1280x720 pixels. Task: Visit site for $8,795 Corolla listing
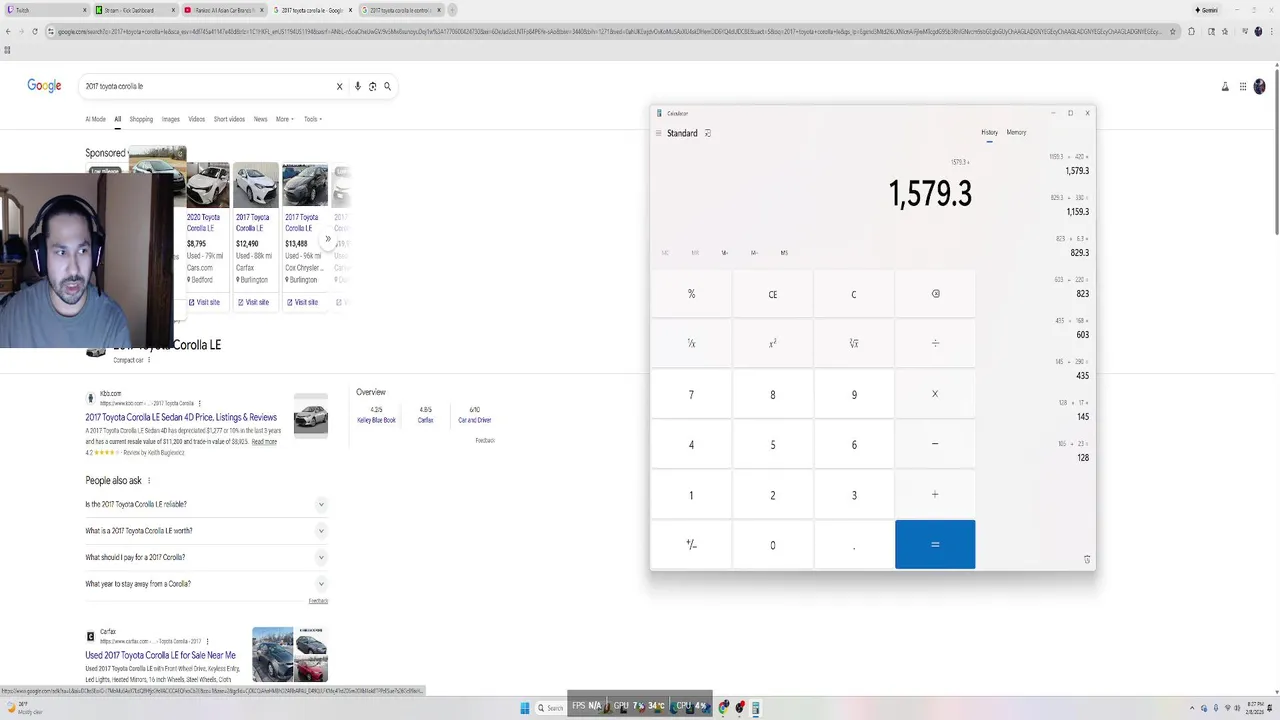(x=205, y=302)
